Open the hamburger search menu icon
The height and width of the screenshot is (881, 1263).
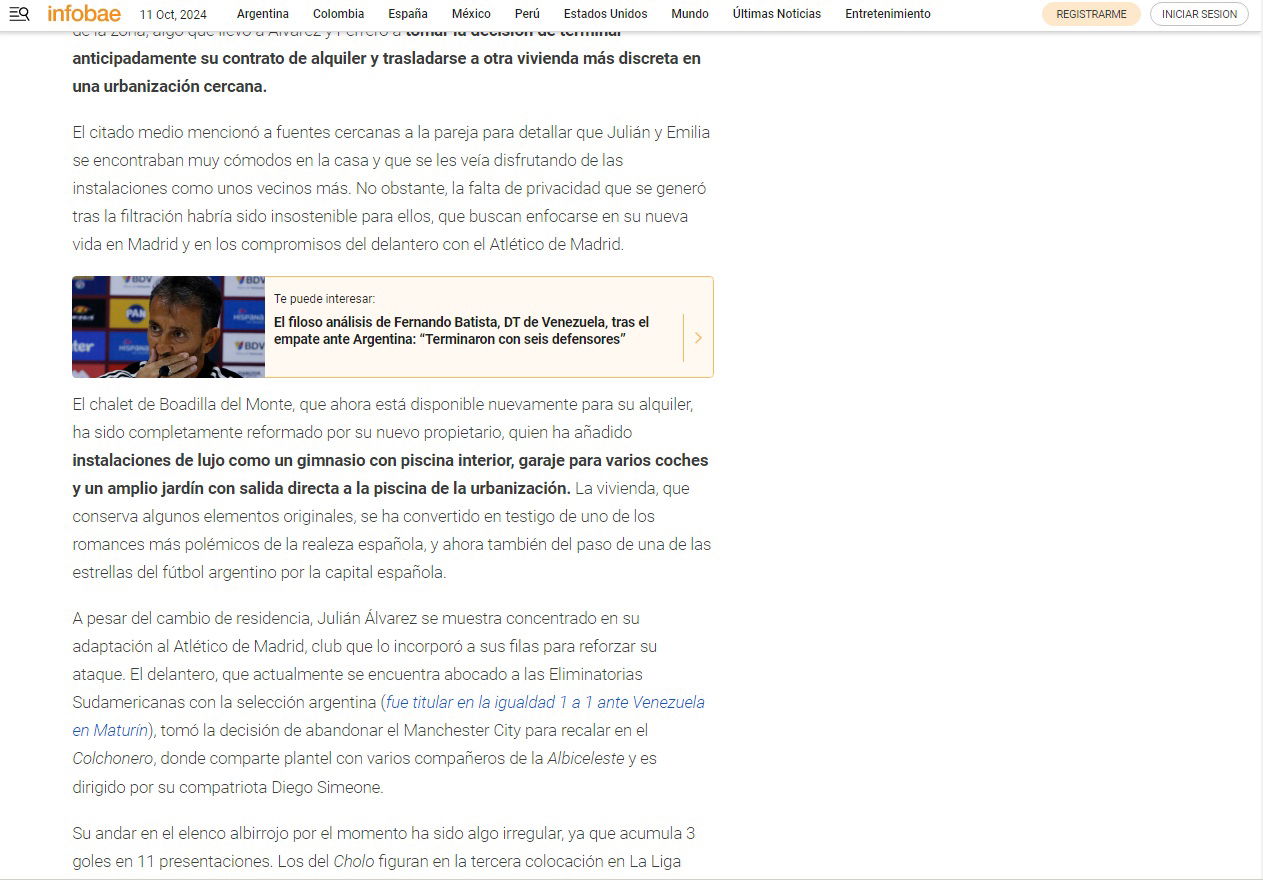19,14
